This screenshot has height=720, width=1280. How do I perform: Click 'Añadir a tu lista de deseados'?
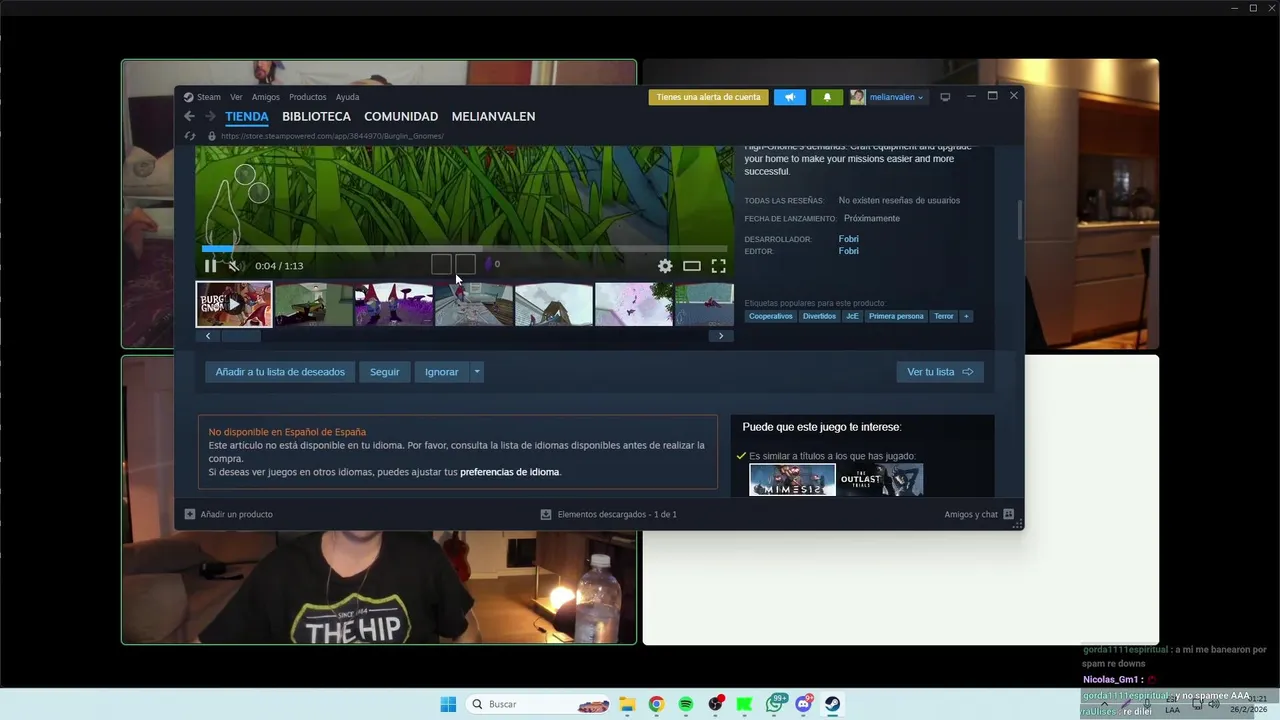(280, 372)
